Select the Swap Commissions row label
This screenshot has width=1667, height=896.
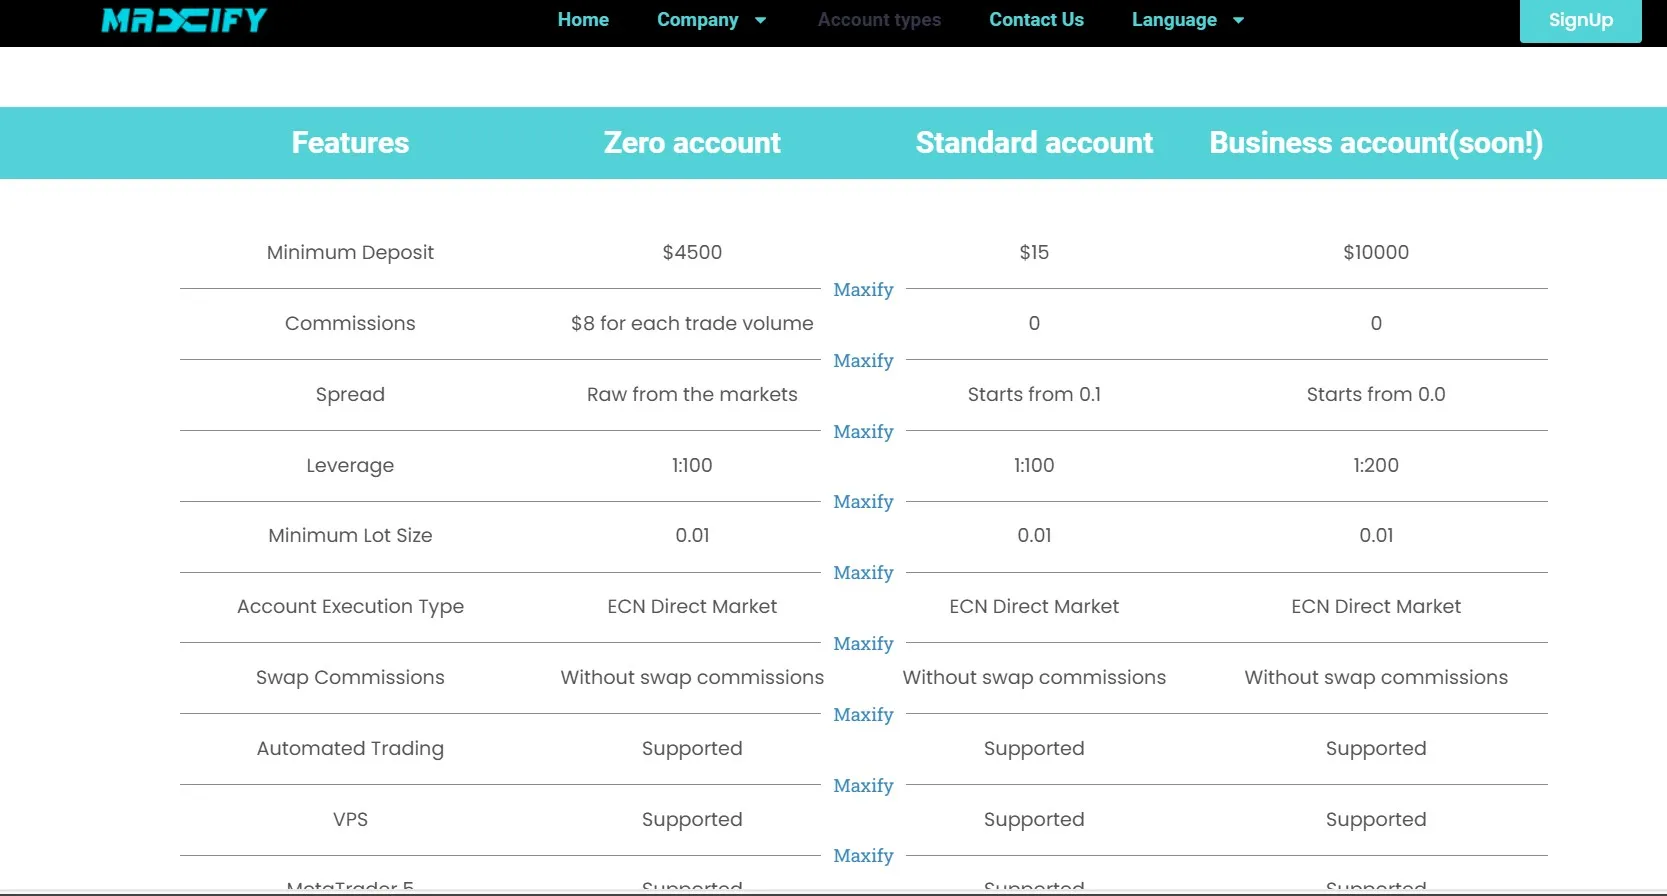pos(350,677)
